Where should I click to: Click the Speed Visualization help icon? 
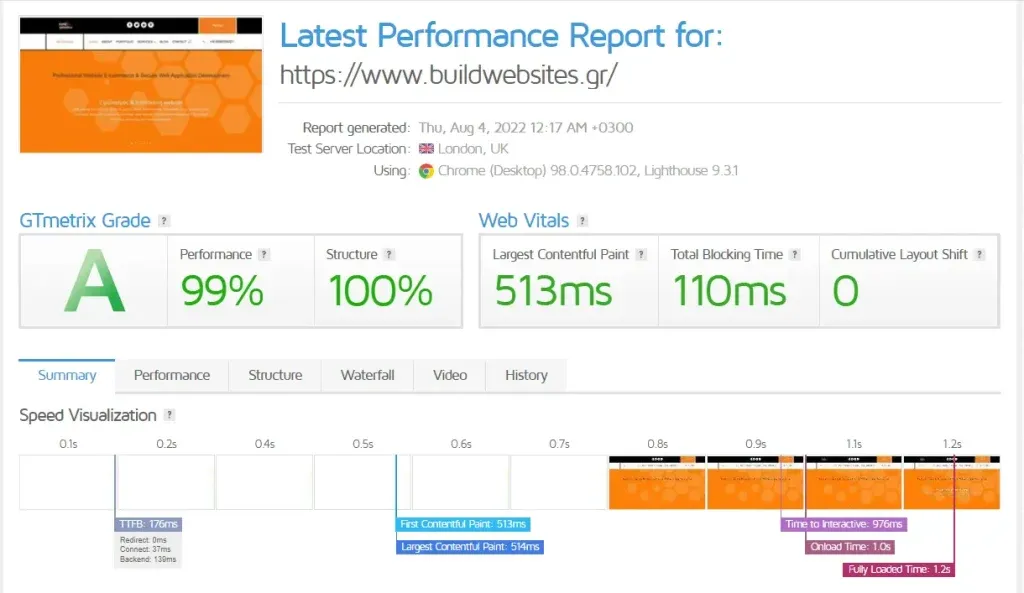click(x=170, y=416)
